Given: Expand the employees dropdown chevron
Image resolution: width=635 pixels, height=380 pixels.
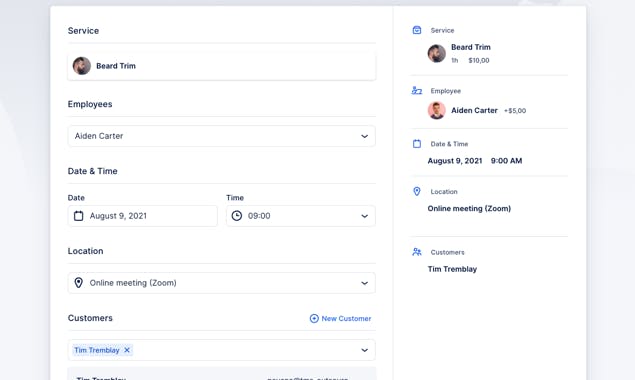Looking at the screenshot, I should tap(364, 136).
